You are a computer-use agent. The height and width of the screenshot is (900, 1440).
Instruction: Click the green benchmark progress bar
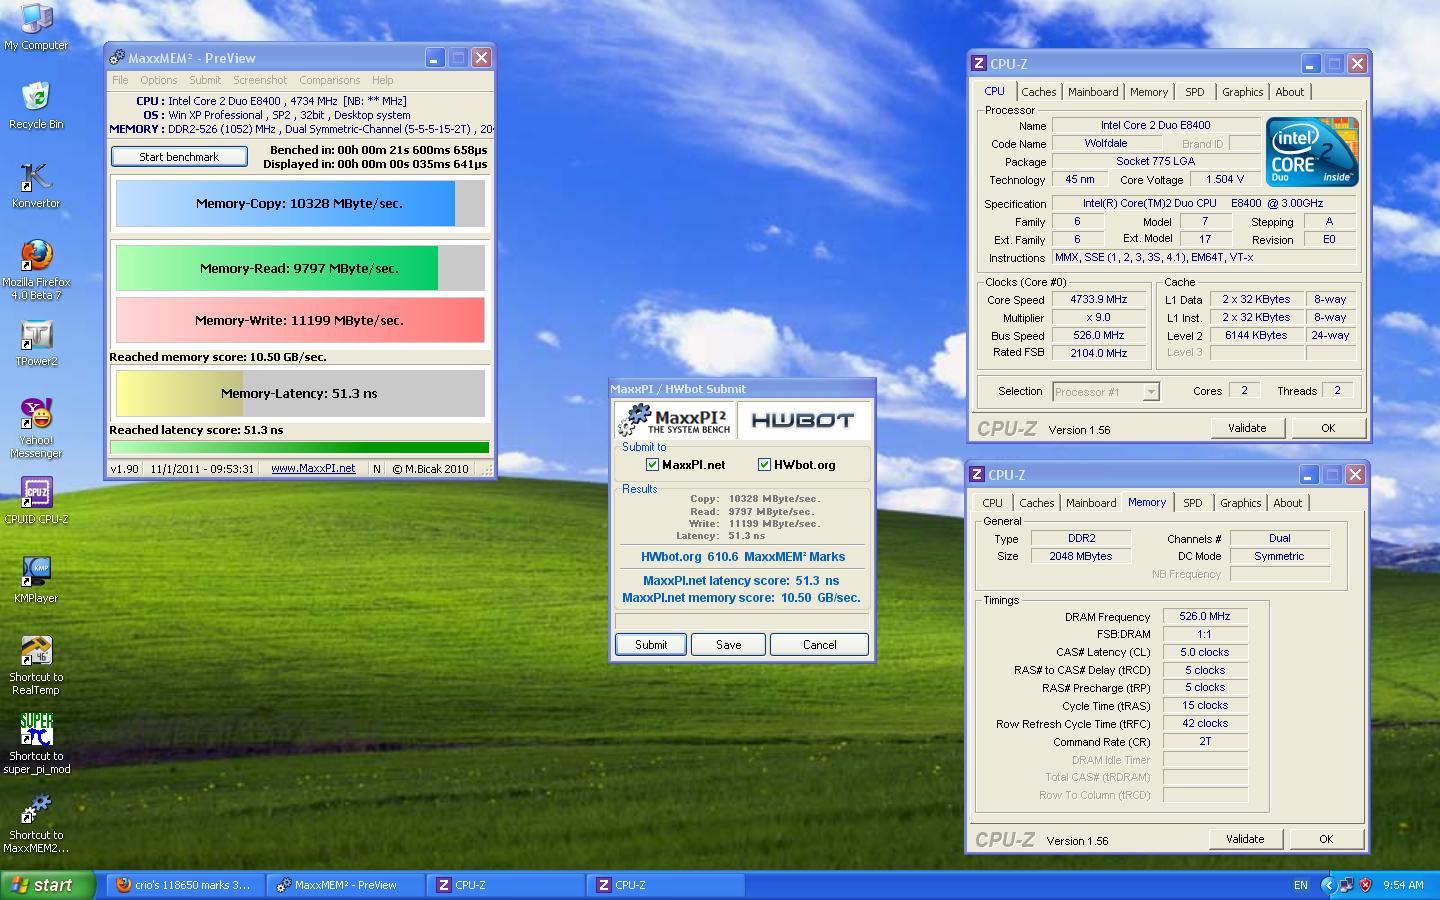(x=300, y=447)
